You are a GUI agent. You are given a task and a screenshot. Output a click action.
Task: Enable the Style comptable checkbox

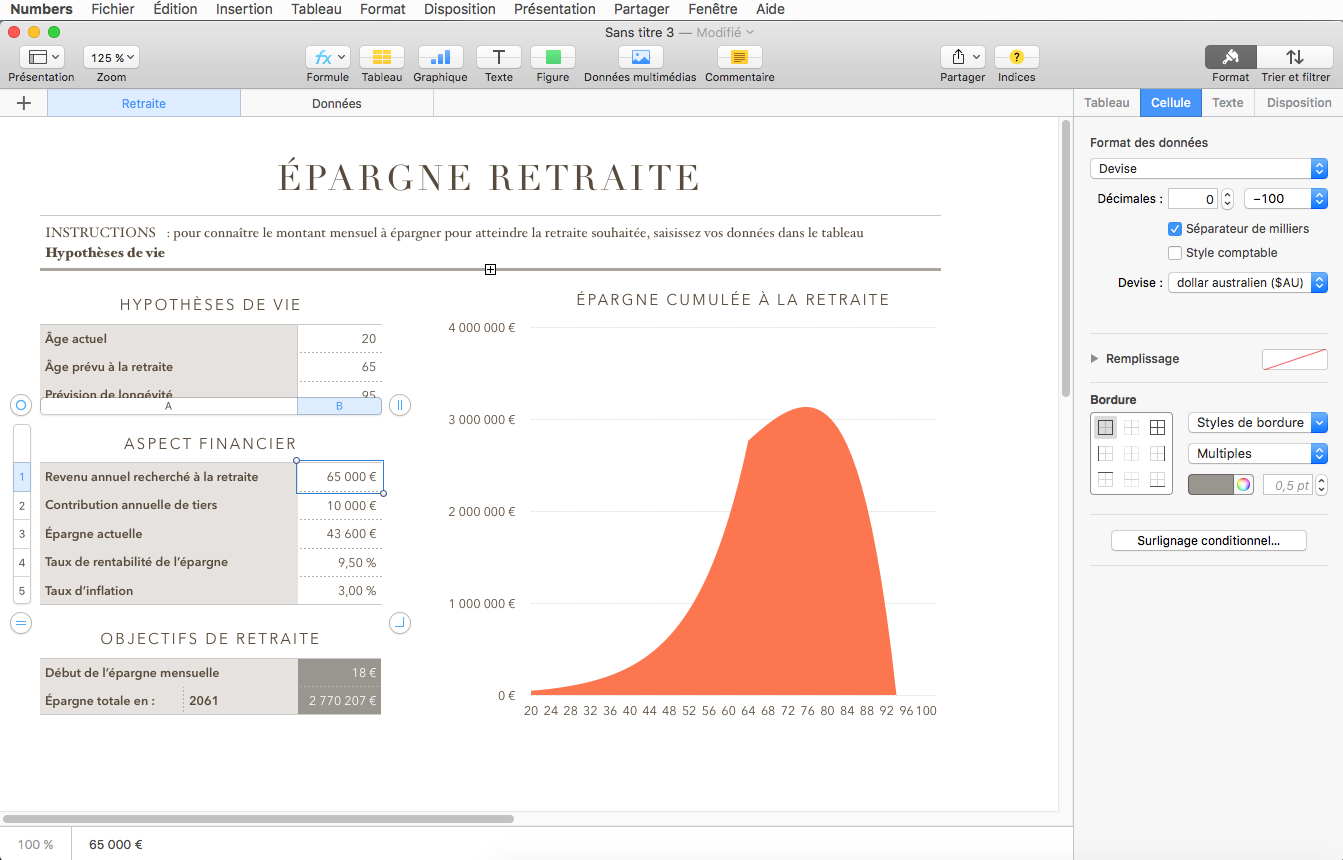pos(1175,253)
